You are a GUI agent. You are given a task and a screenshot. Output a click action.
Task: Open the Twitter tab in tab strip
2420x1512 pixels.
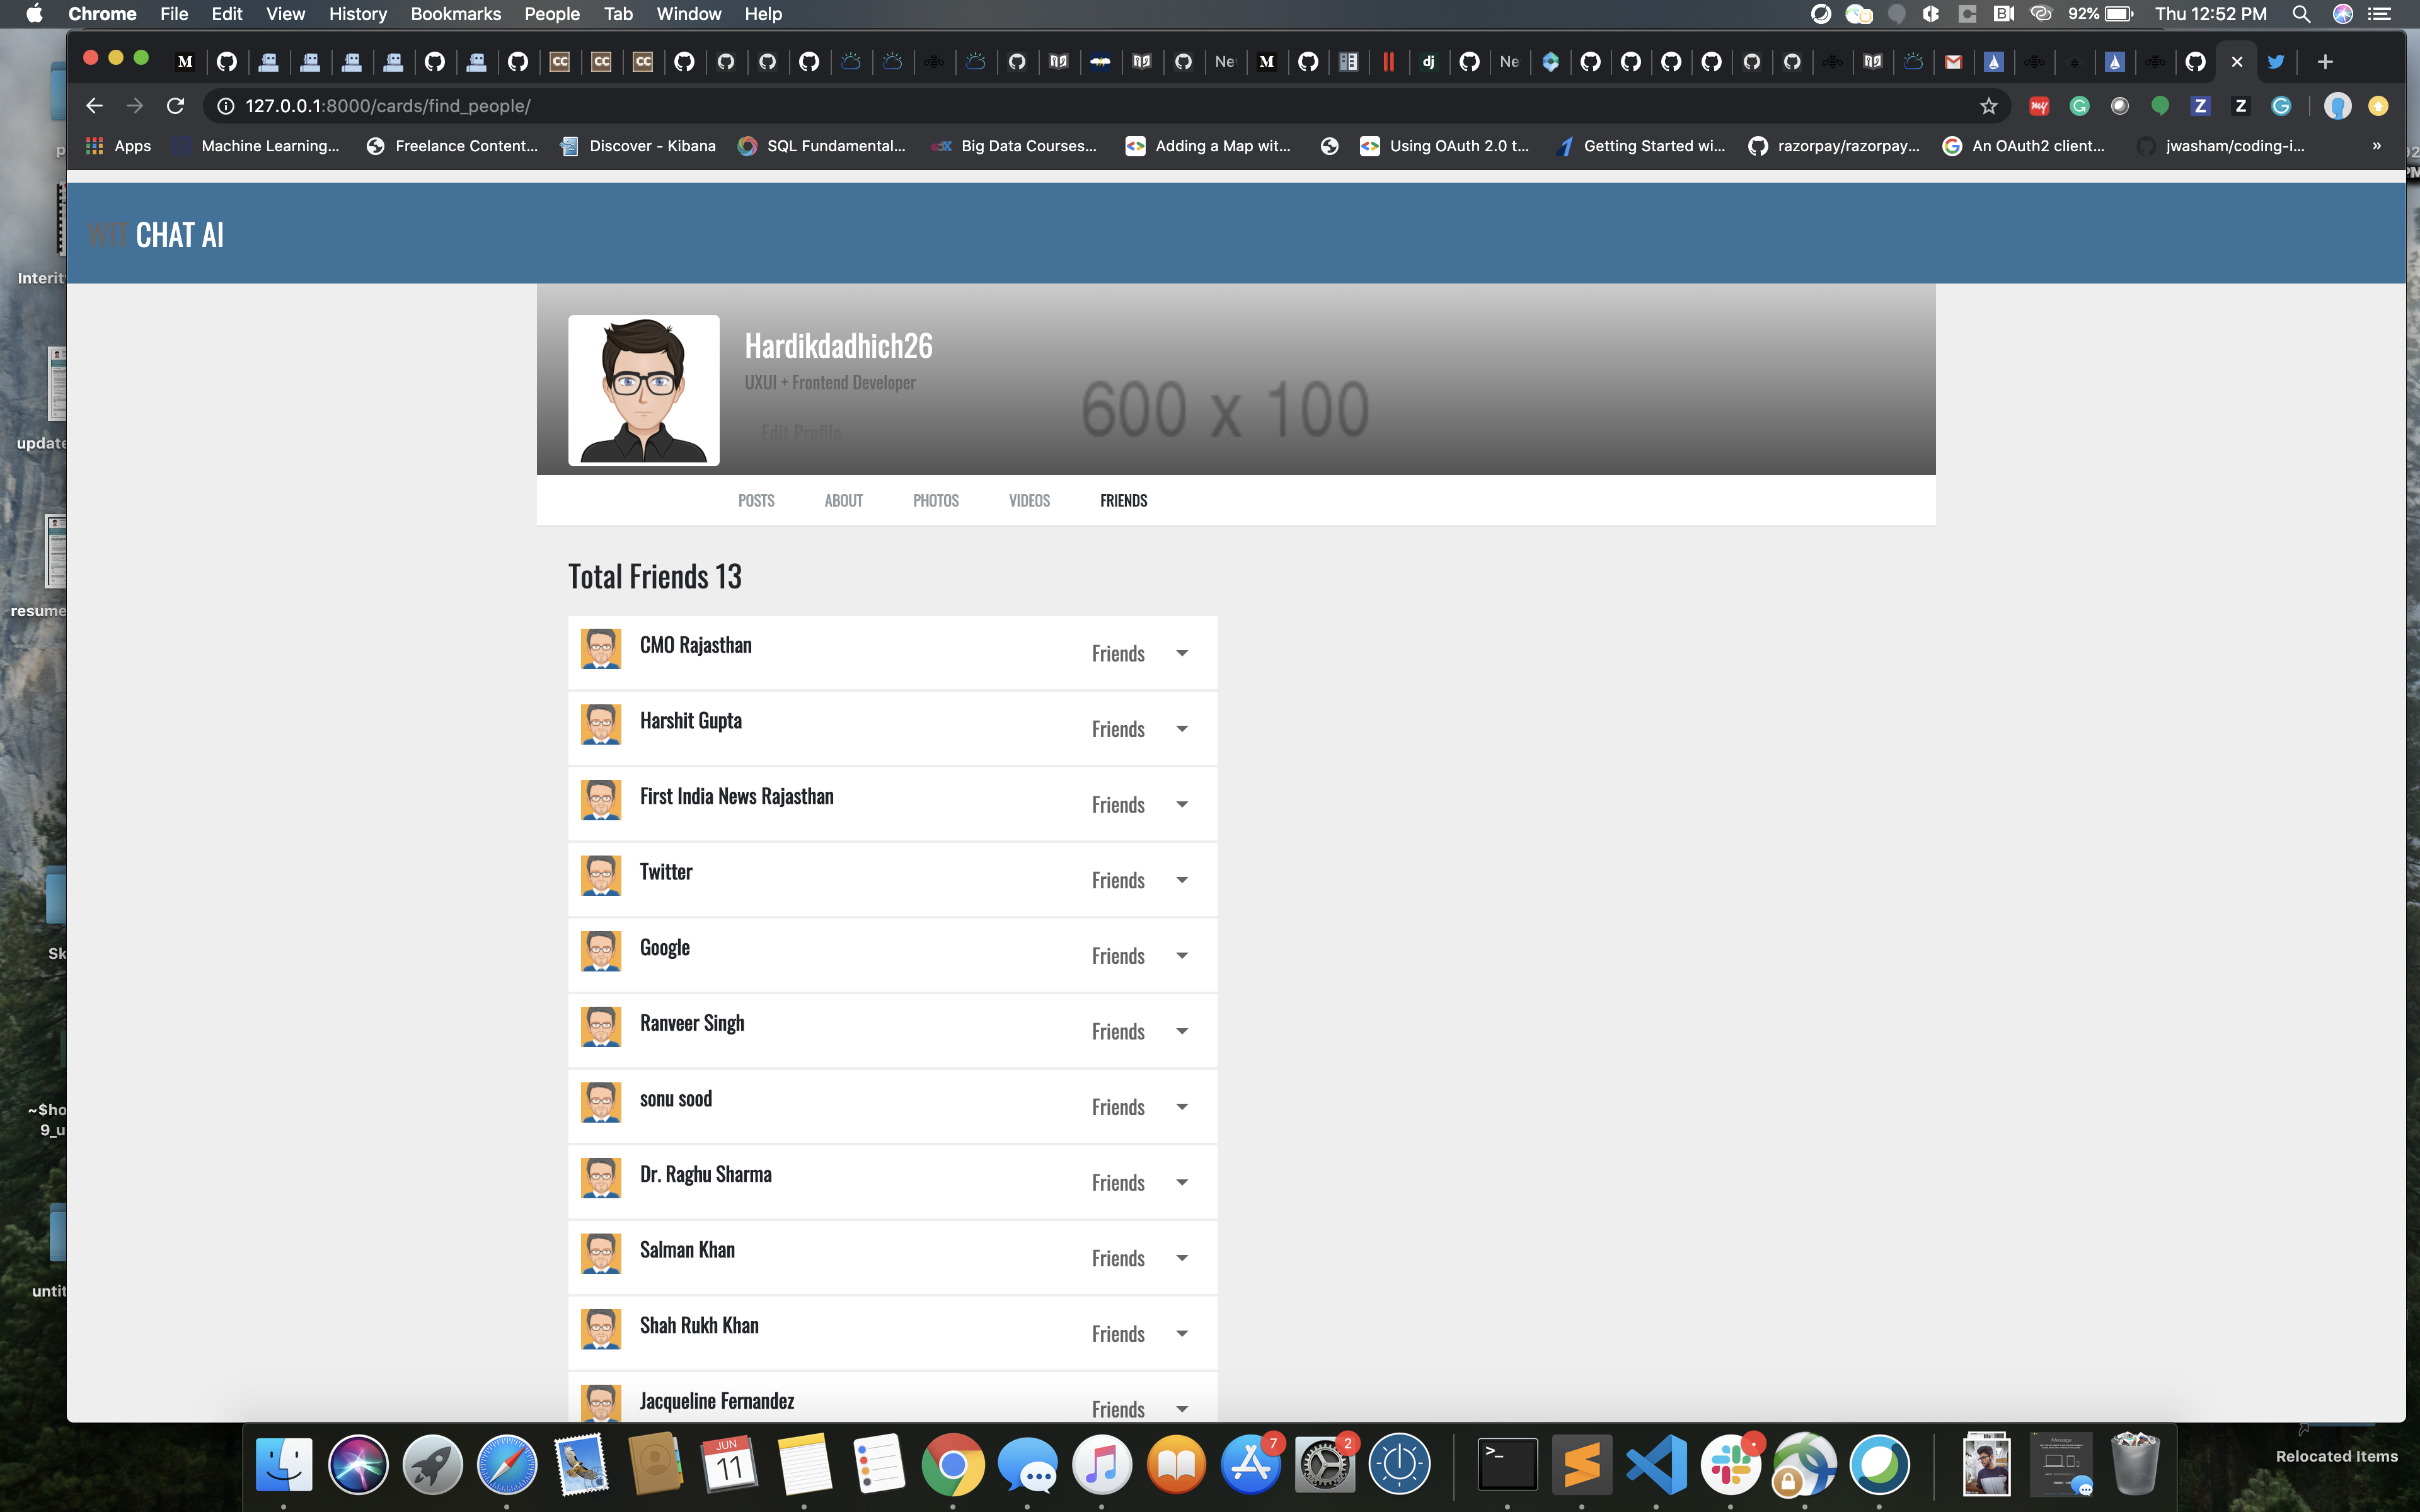(2276, 62)
